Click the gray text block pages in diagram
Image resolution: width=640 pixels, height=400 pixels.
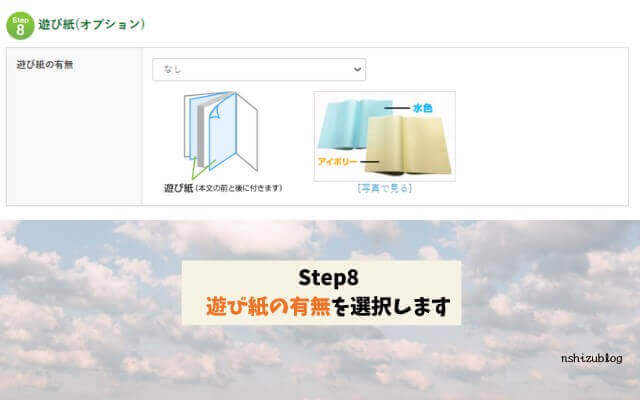200,131
